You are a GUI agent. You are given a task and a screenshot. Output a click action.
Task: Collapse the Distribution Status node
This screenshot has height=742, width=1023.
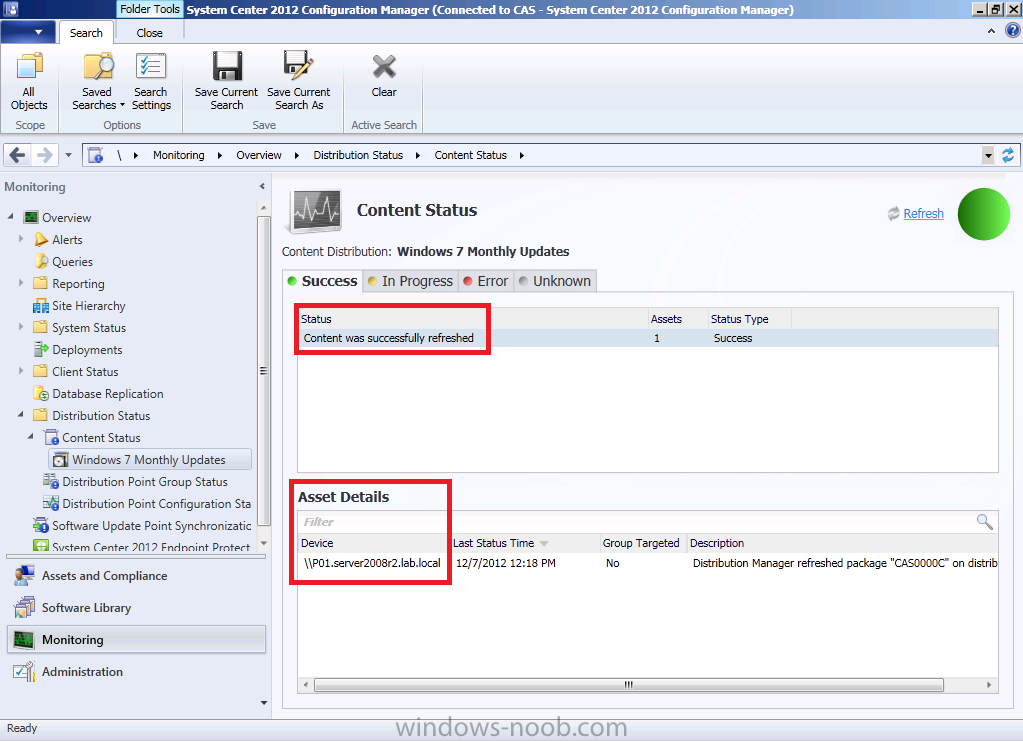coord(21,414)
